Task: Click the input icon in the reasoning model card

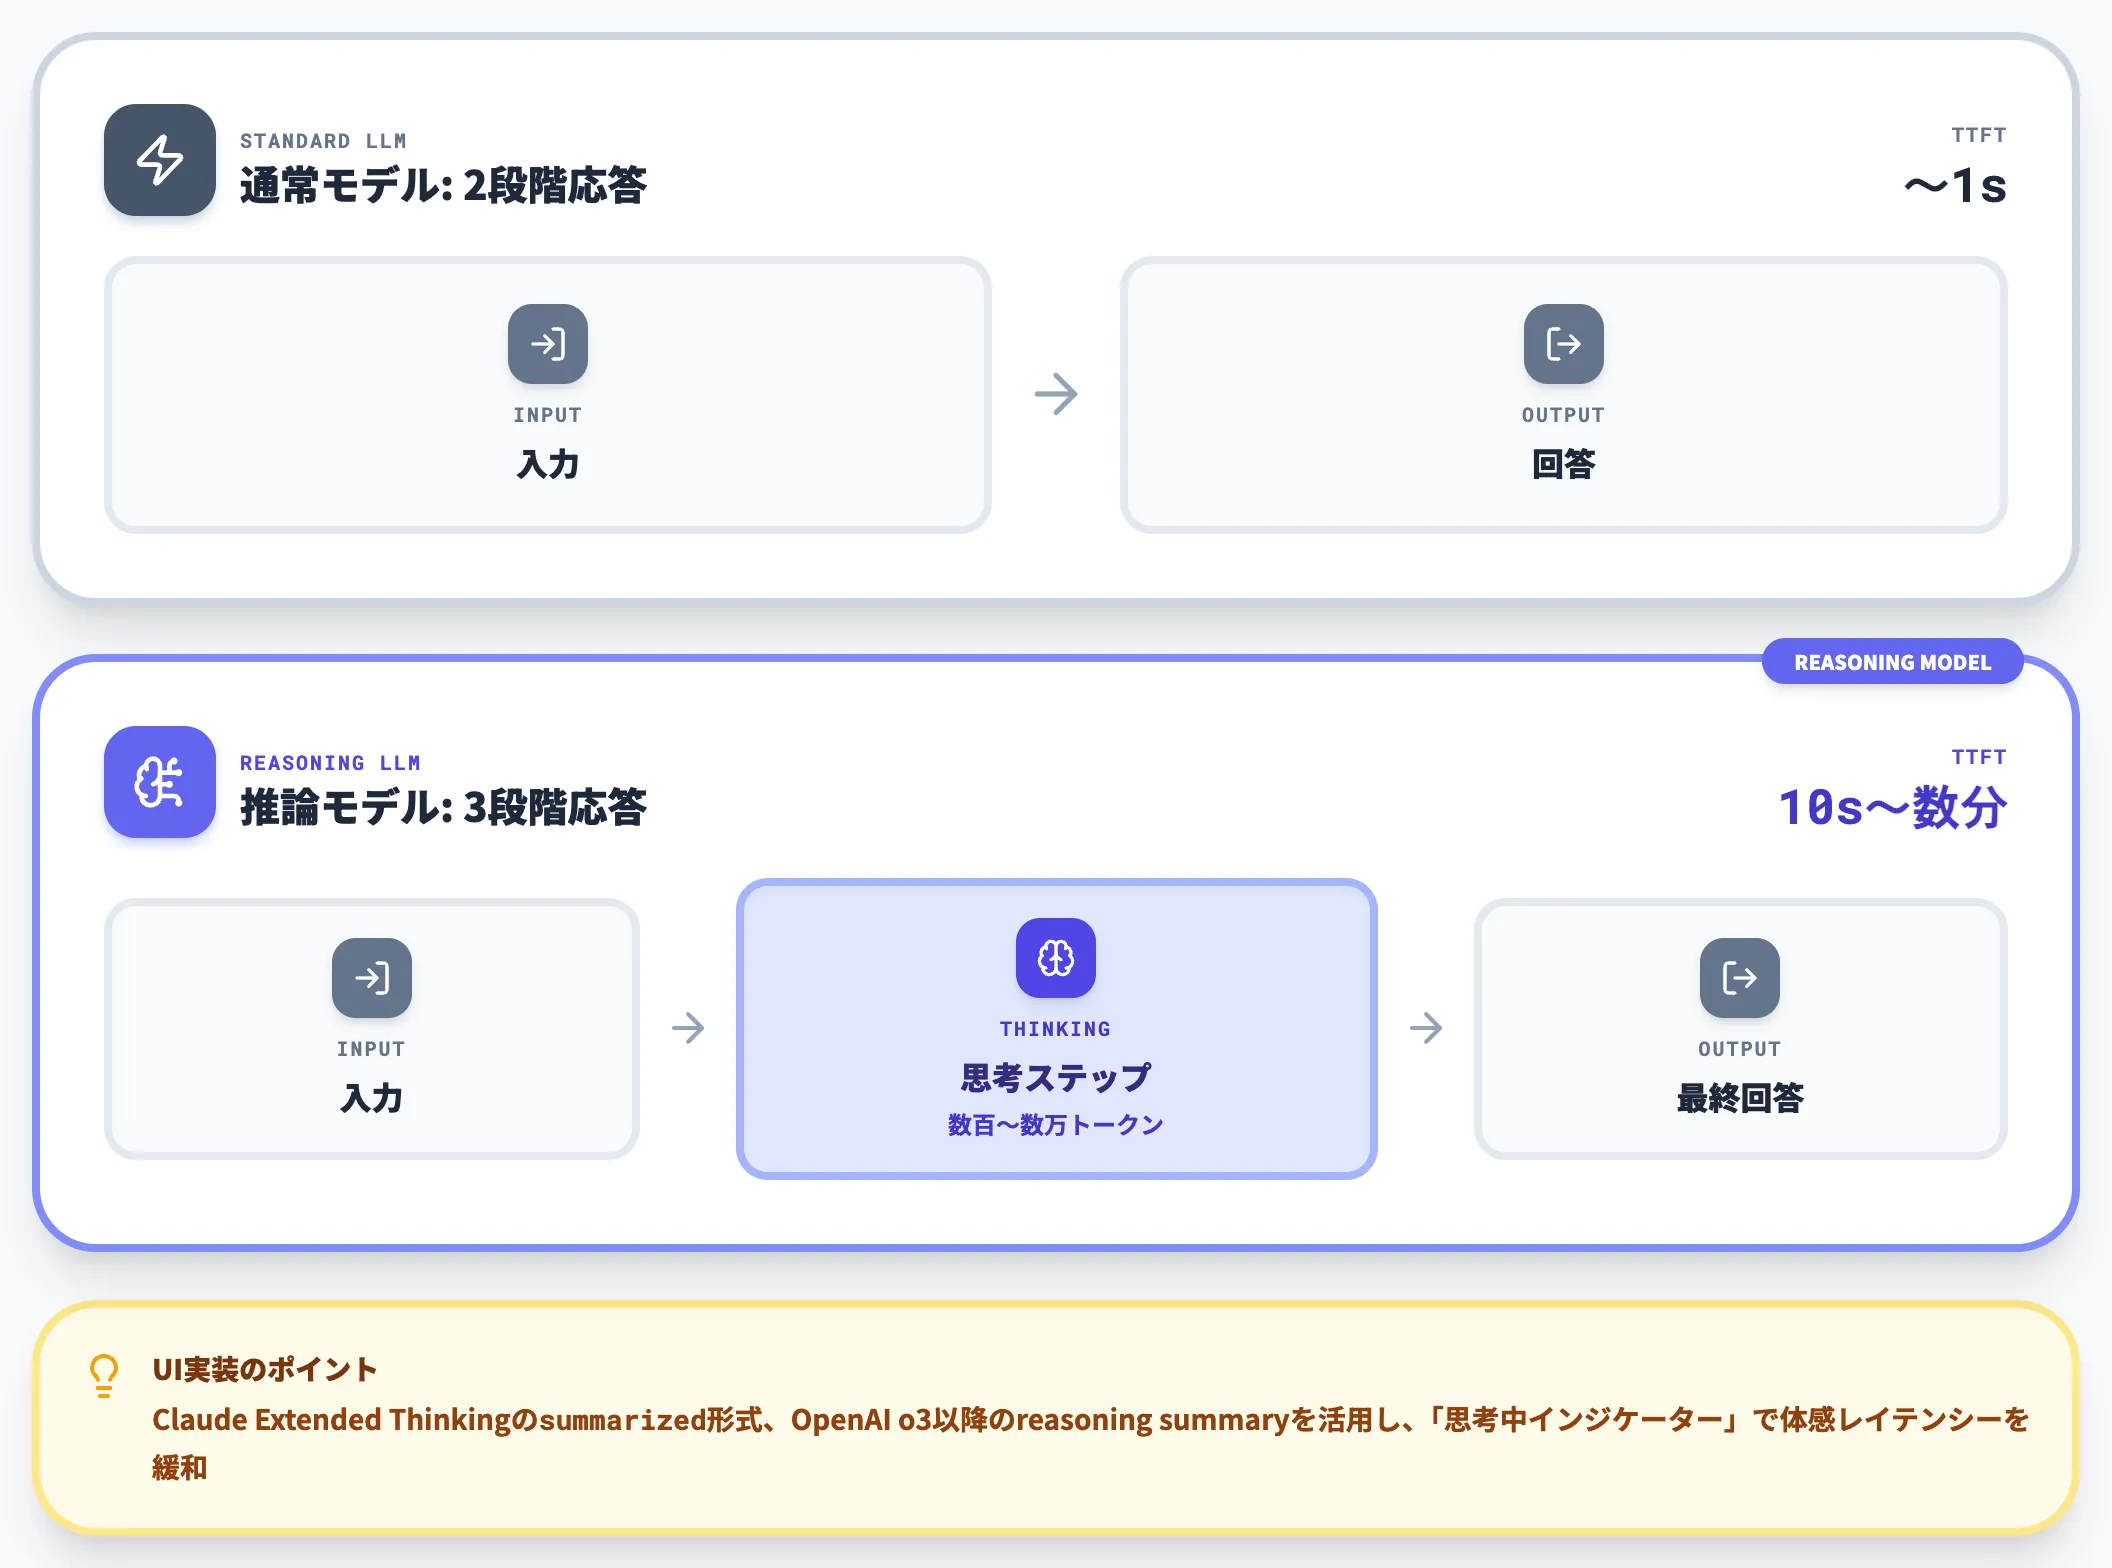Action: click(372, 978)
